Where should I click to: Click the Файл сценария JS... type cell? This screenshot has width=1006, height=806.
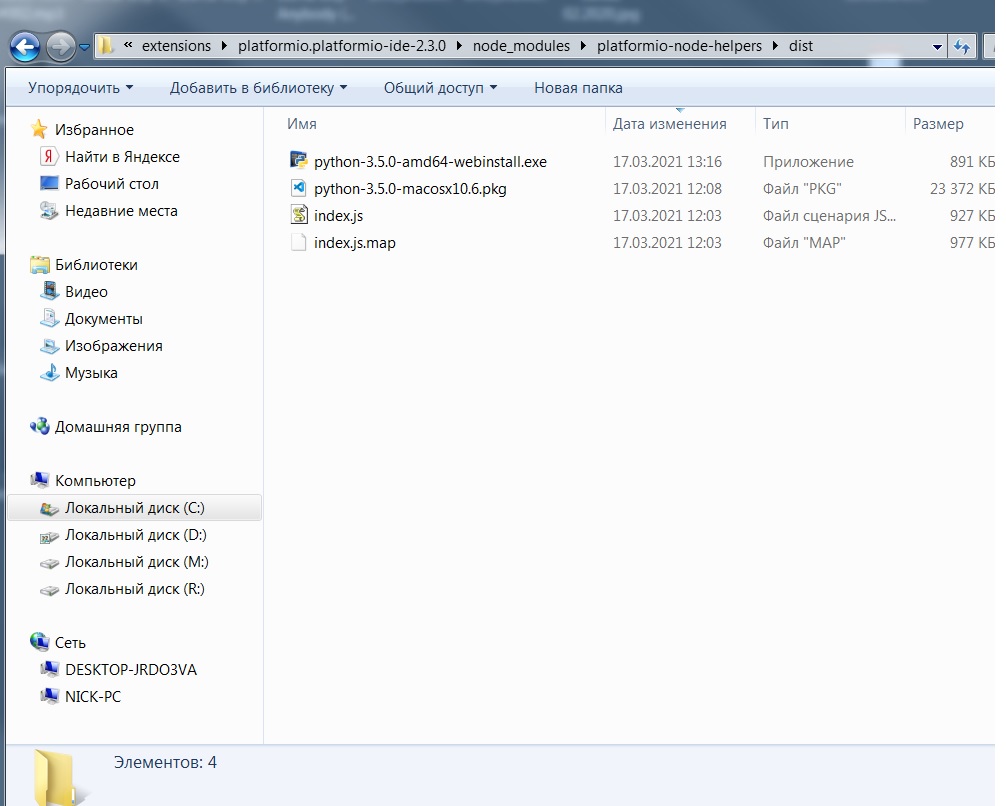click(829, 216)
